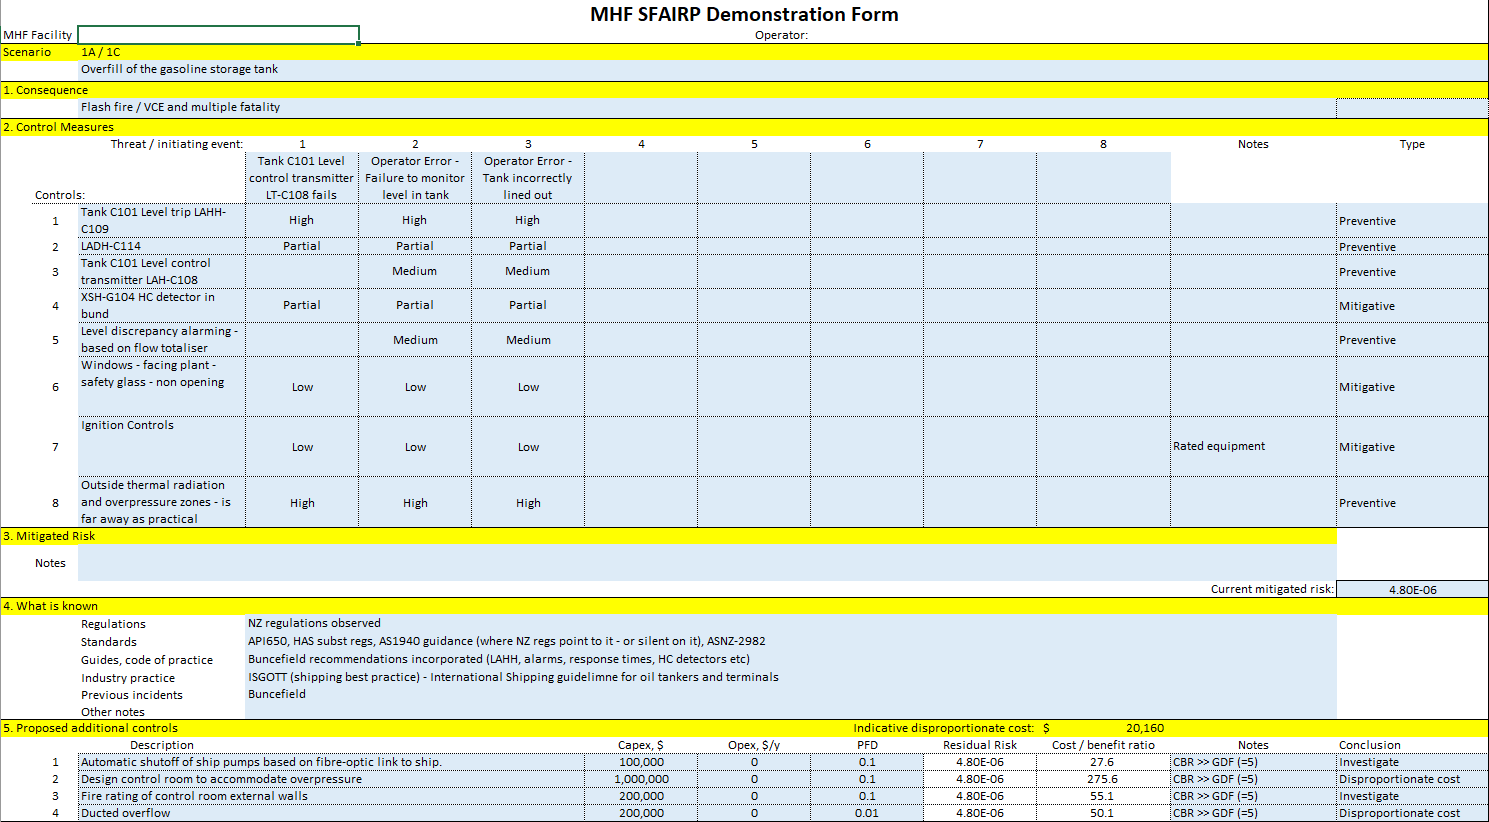Viewport: 1489px width, 822px height.
Task: Click the 'Ignition Controls' control cell
Action: click(x=162, y=446)
